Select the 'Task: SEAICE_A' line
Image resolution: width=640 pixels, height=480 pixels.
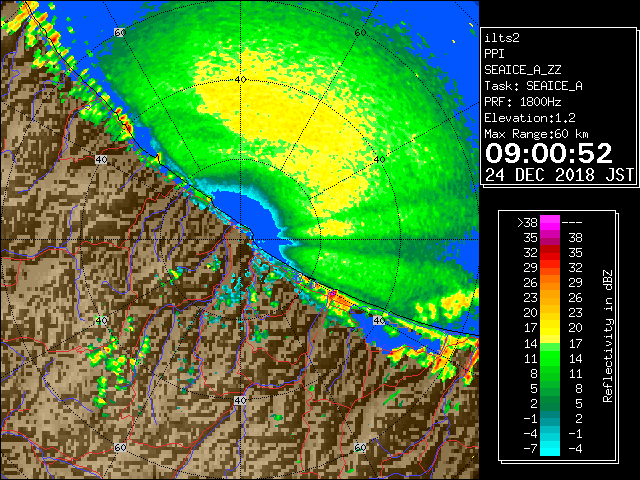(x=533, y=86)
